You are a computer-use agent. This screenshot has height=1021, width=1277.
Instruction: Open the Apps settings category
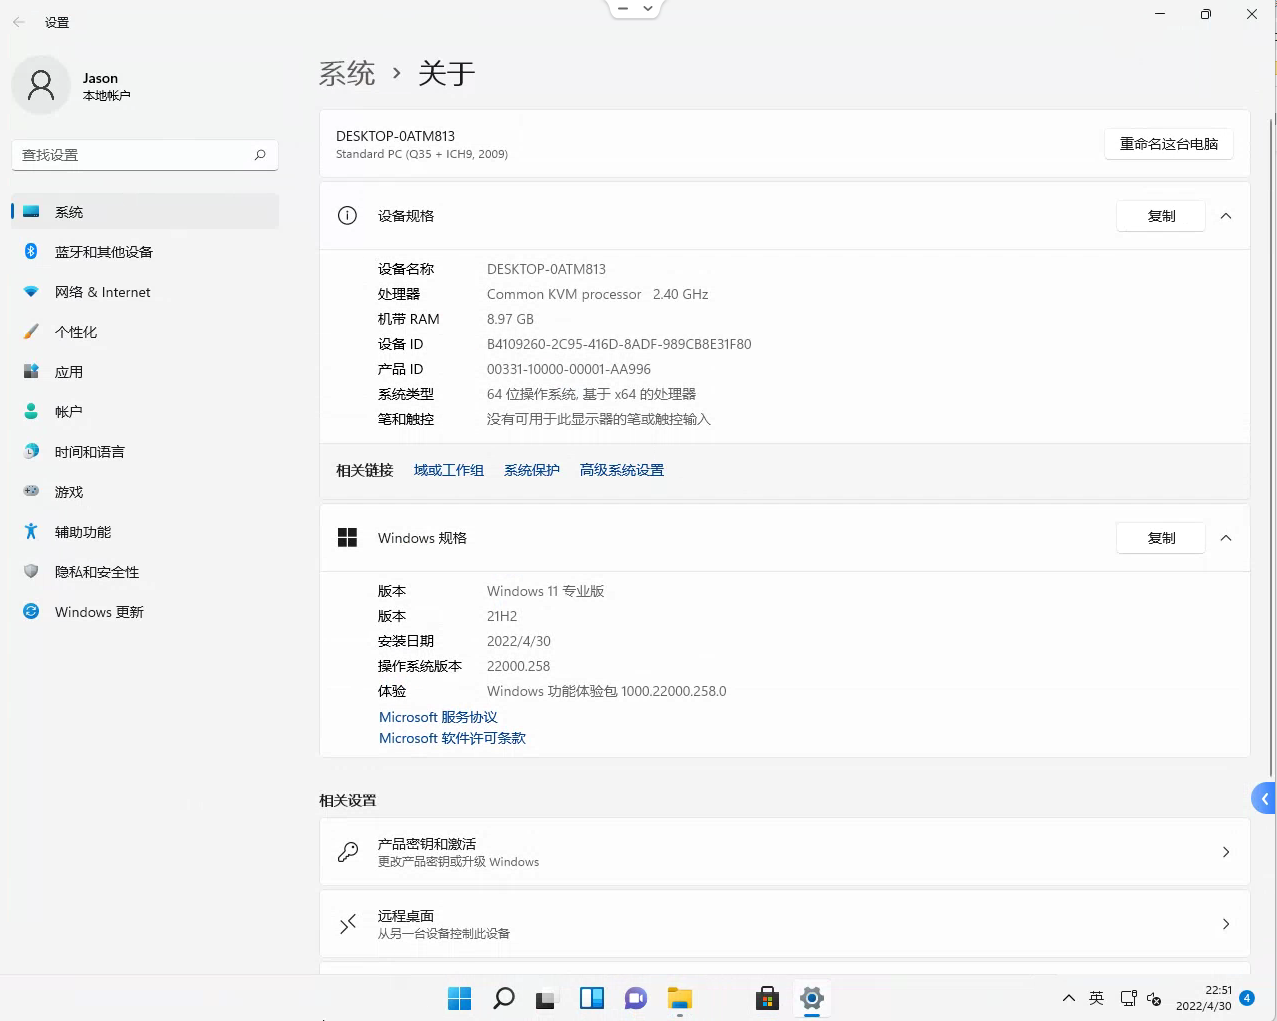68,372
